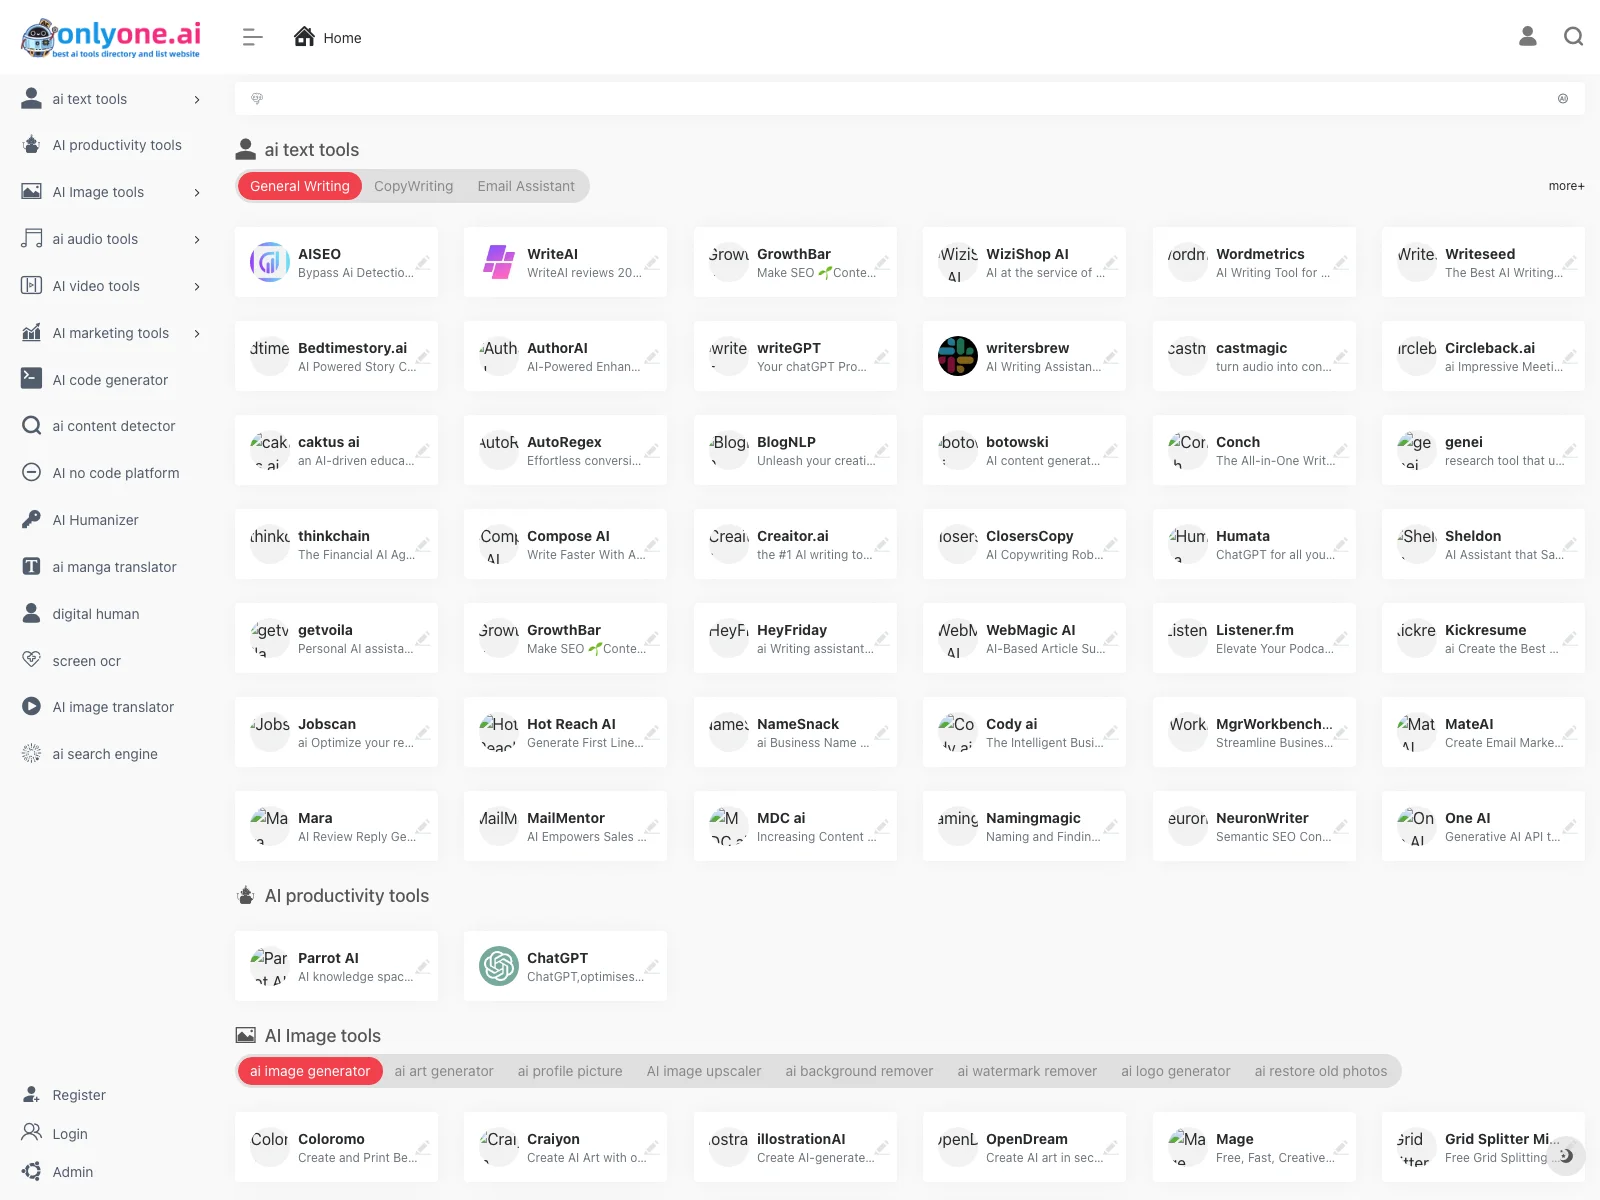
Task: Open the NameSnack card
Action: click(x=795, y=732)
